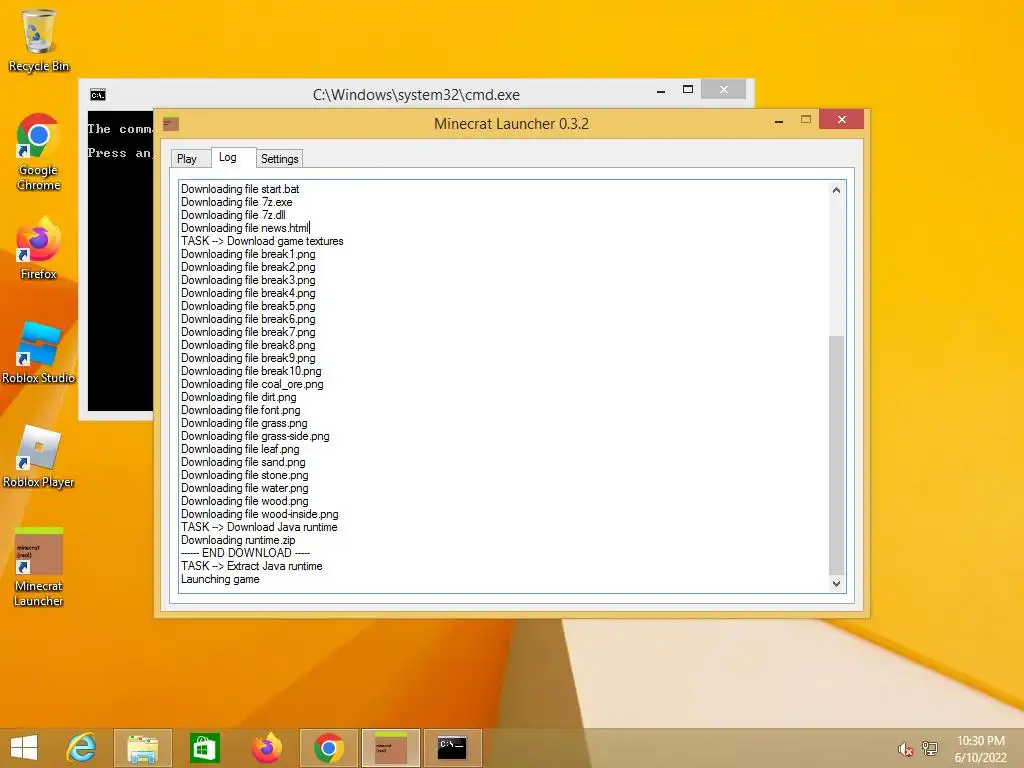Click log line 'Downloading file stone.png'
The image size is (1024, 768).
click(x=245, y=475)
